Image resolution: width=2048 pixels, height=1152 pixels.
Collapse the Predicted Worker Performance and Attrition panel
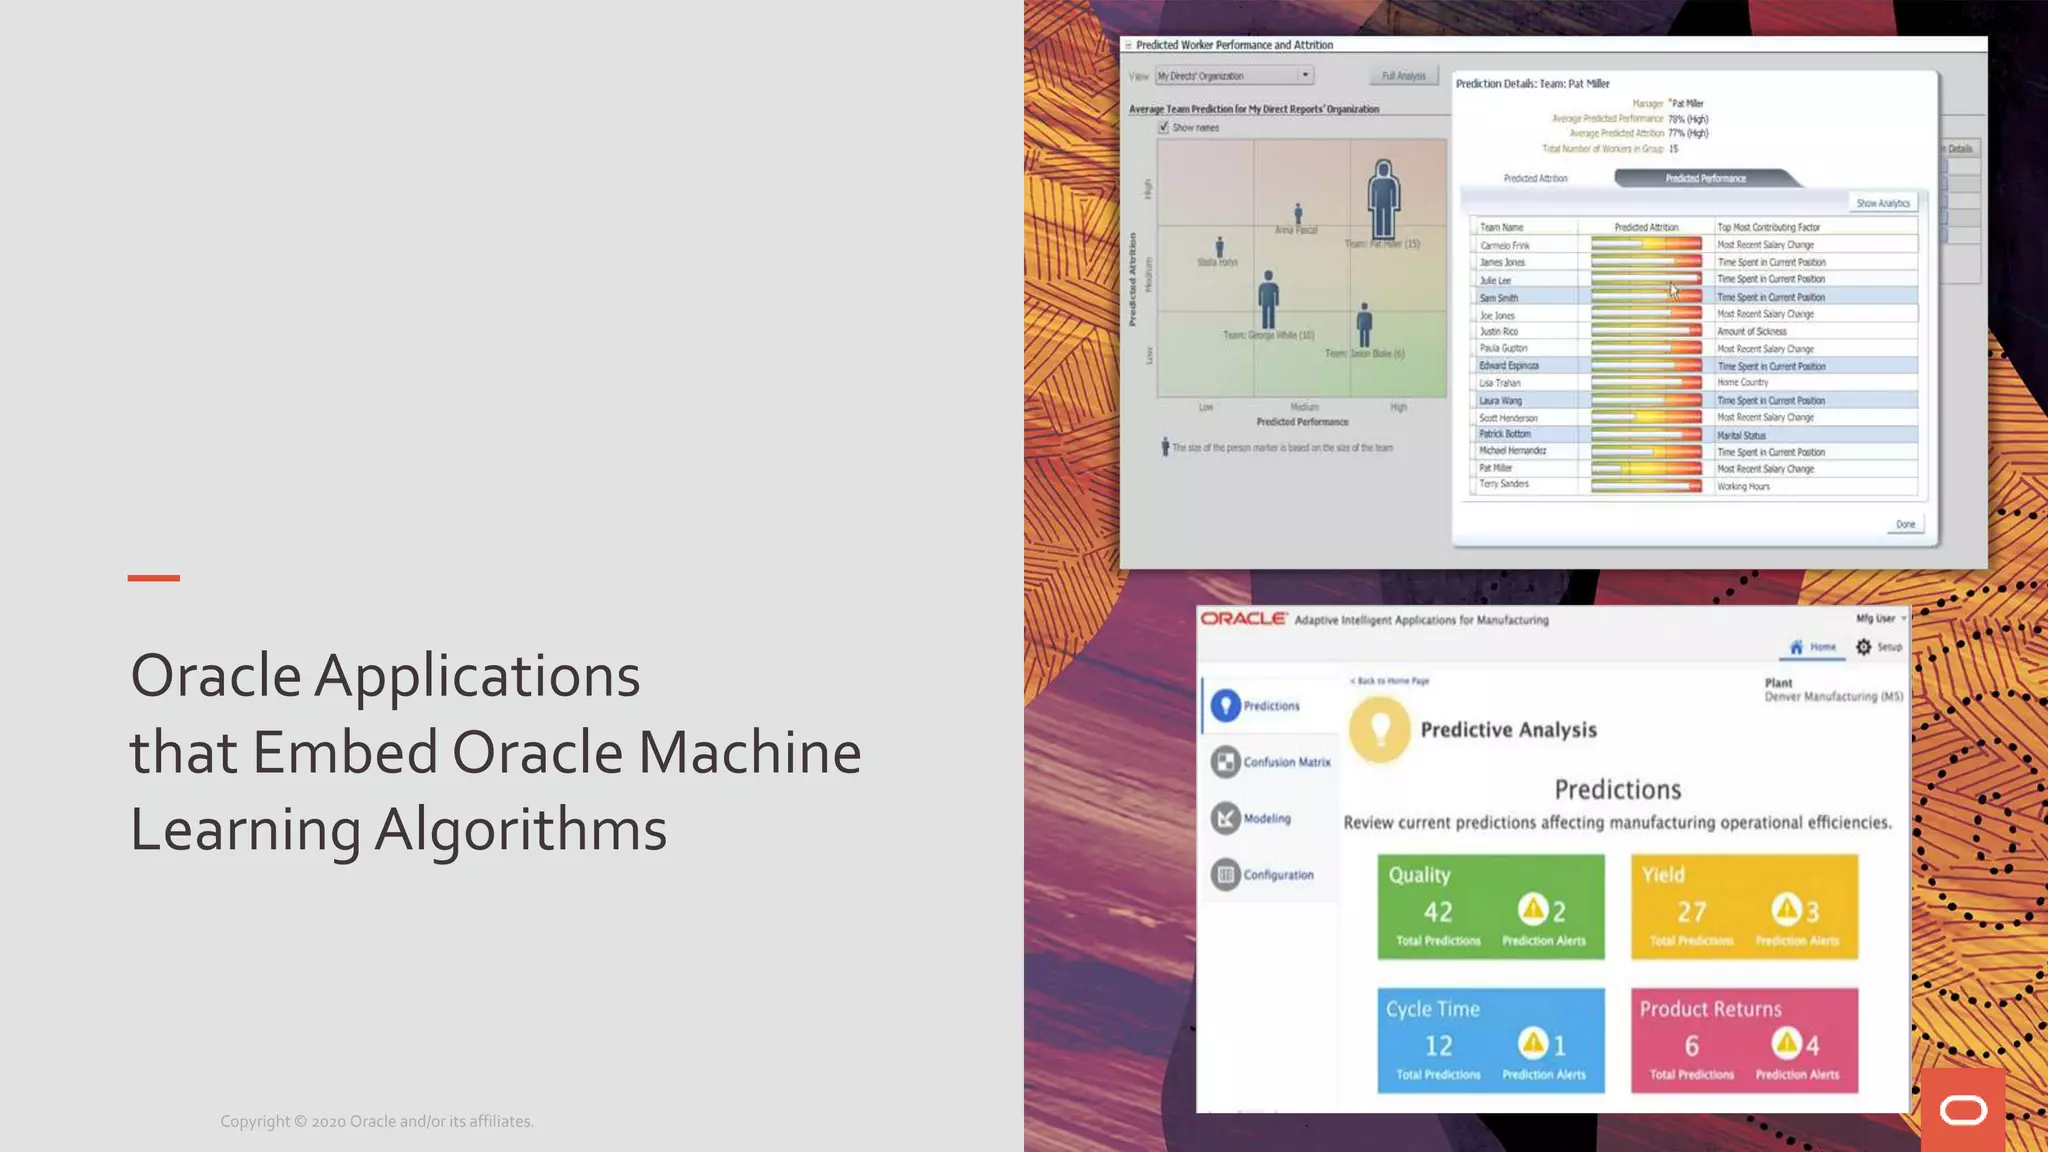(x=1128, y=45)
